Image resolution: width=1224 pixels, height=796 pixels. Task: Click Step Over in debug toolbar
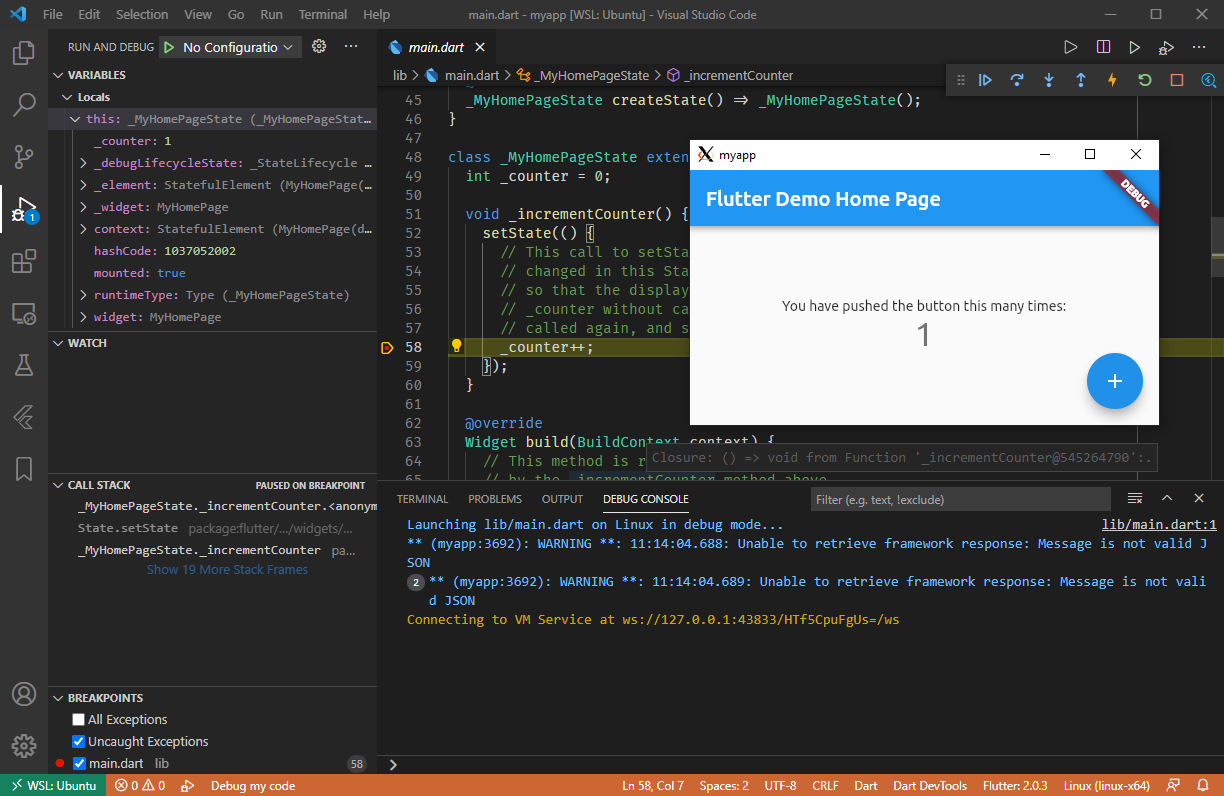point(1017,80)
